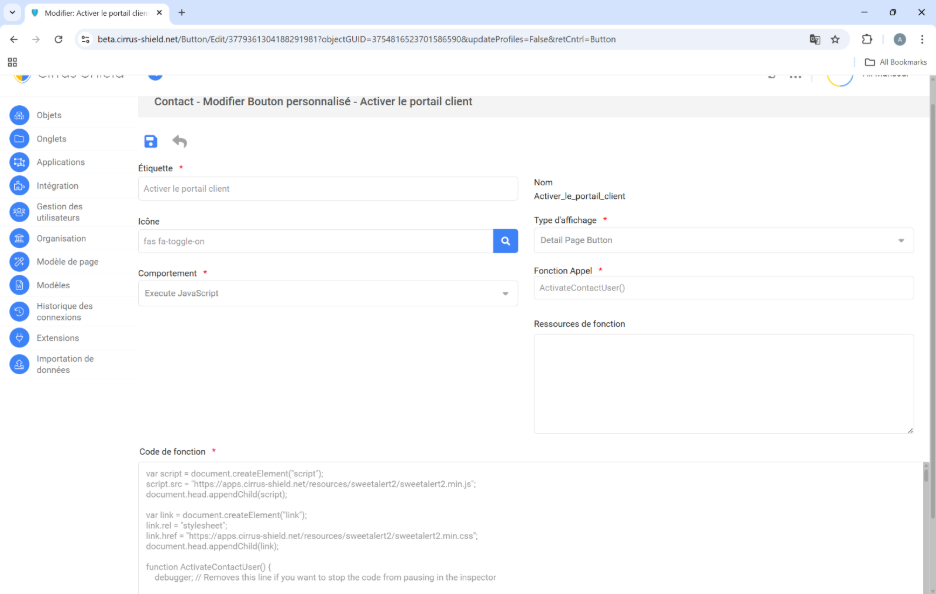
Task: Click the Organisation building icon
Action: click(19, 239)
